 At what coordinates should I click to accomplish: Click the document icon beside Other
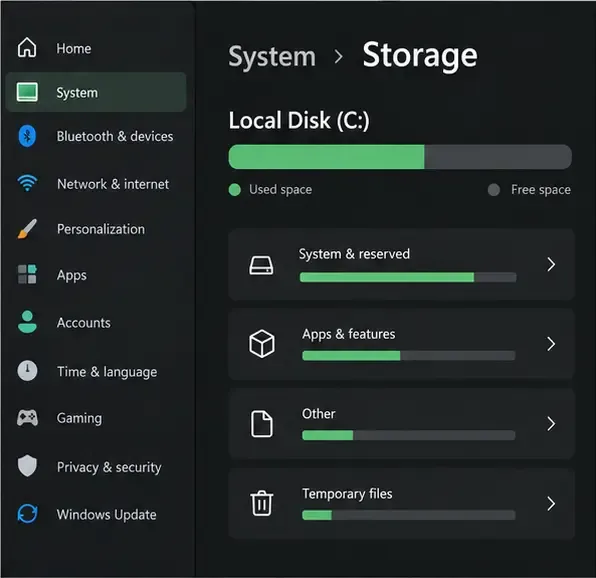pyautogui.click(x=262, y=423)
